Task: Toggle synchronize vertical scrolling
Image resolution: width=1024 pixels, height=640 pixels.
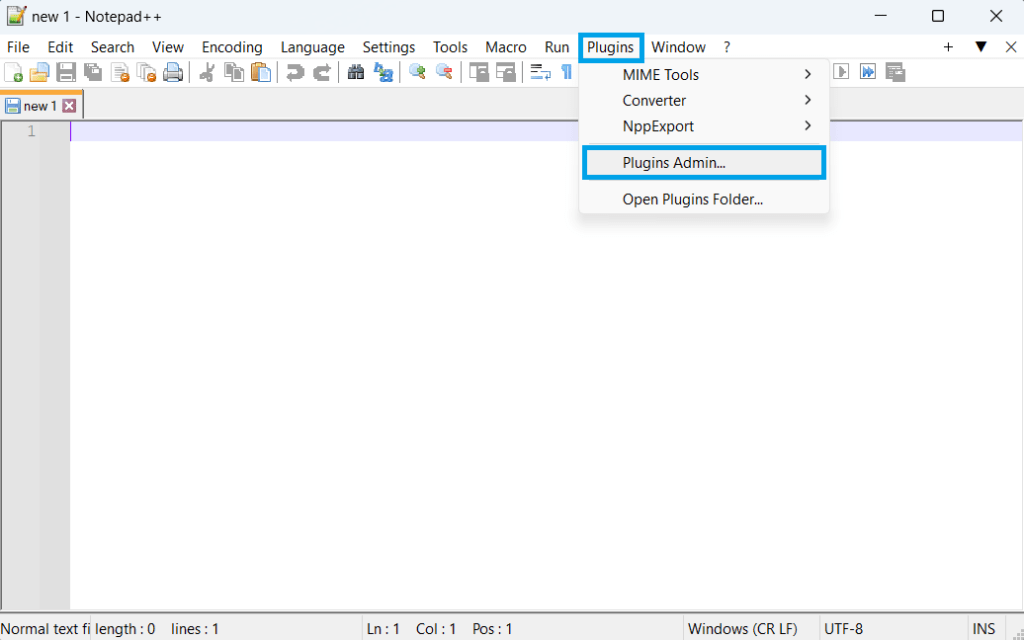Action: 478,72
